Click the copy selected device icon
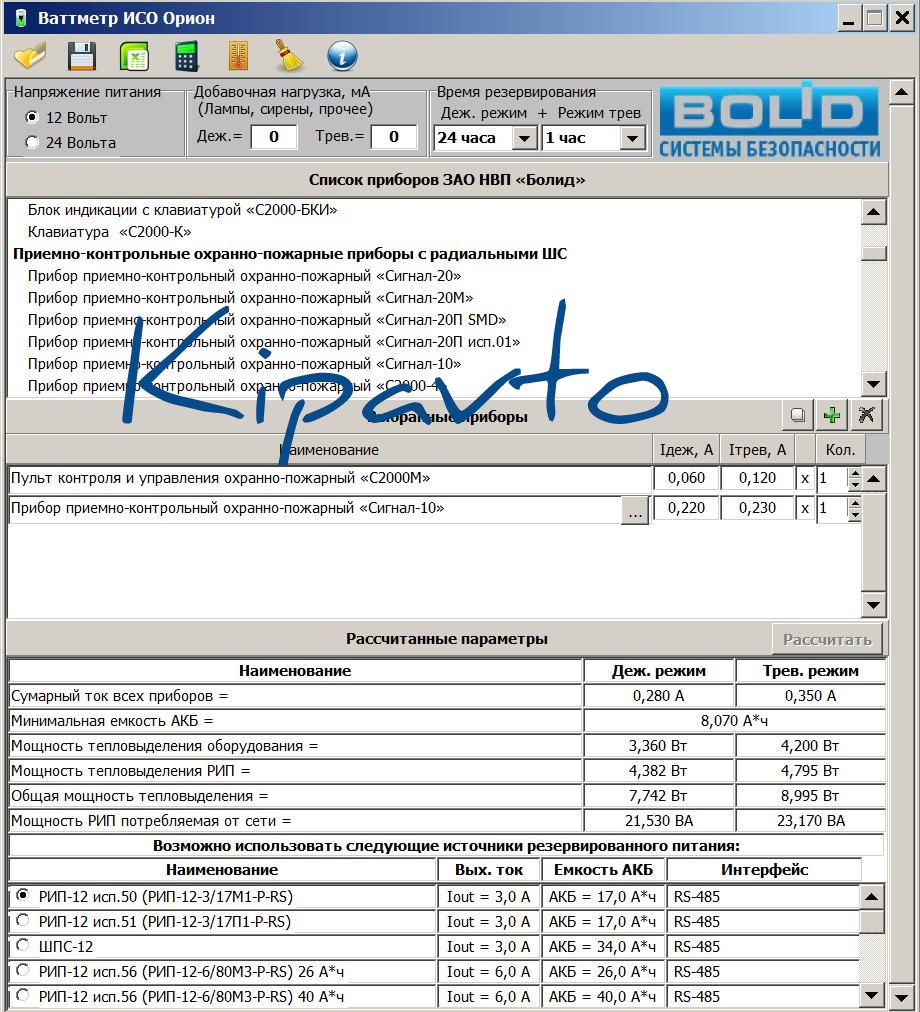Viewport: 920px width, 1012px height. pos(797,415)
